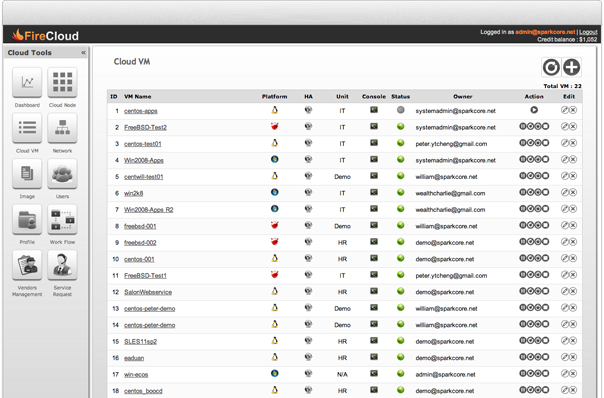Collapse the Cloud Tools panel
The height and width of the screenshot is (398, 604).
pos(83,53)
